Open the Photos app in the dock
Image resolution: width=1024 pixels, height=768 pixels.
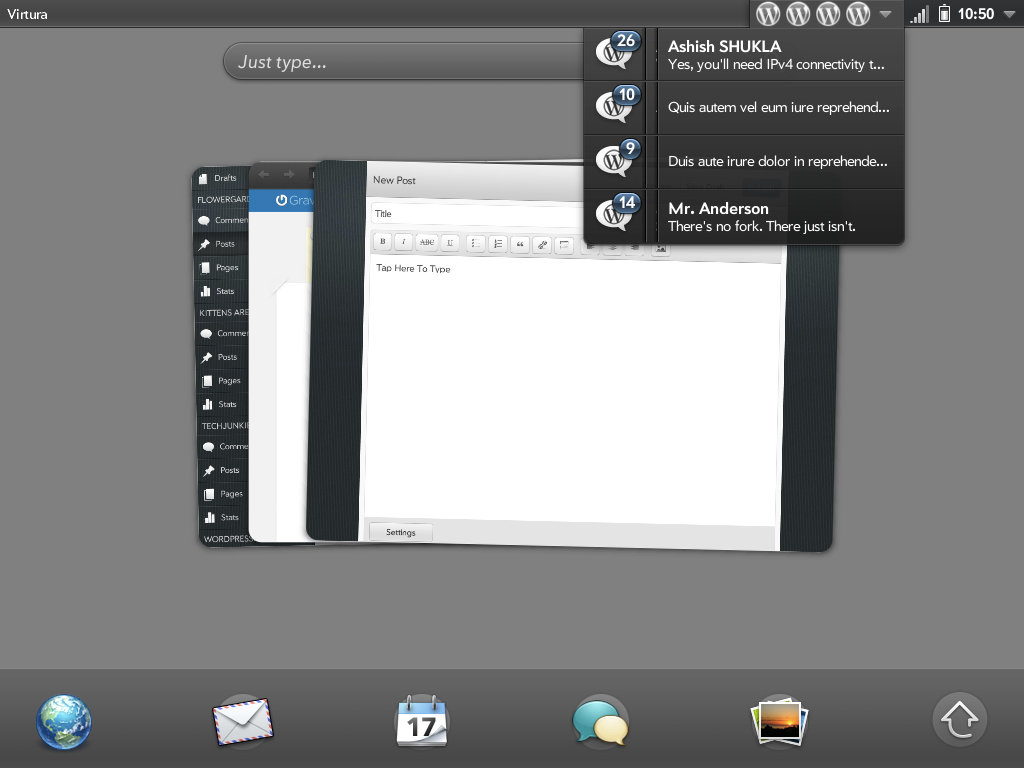coord(780,722)
